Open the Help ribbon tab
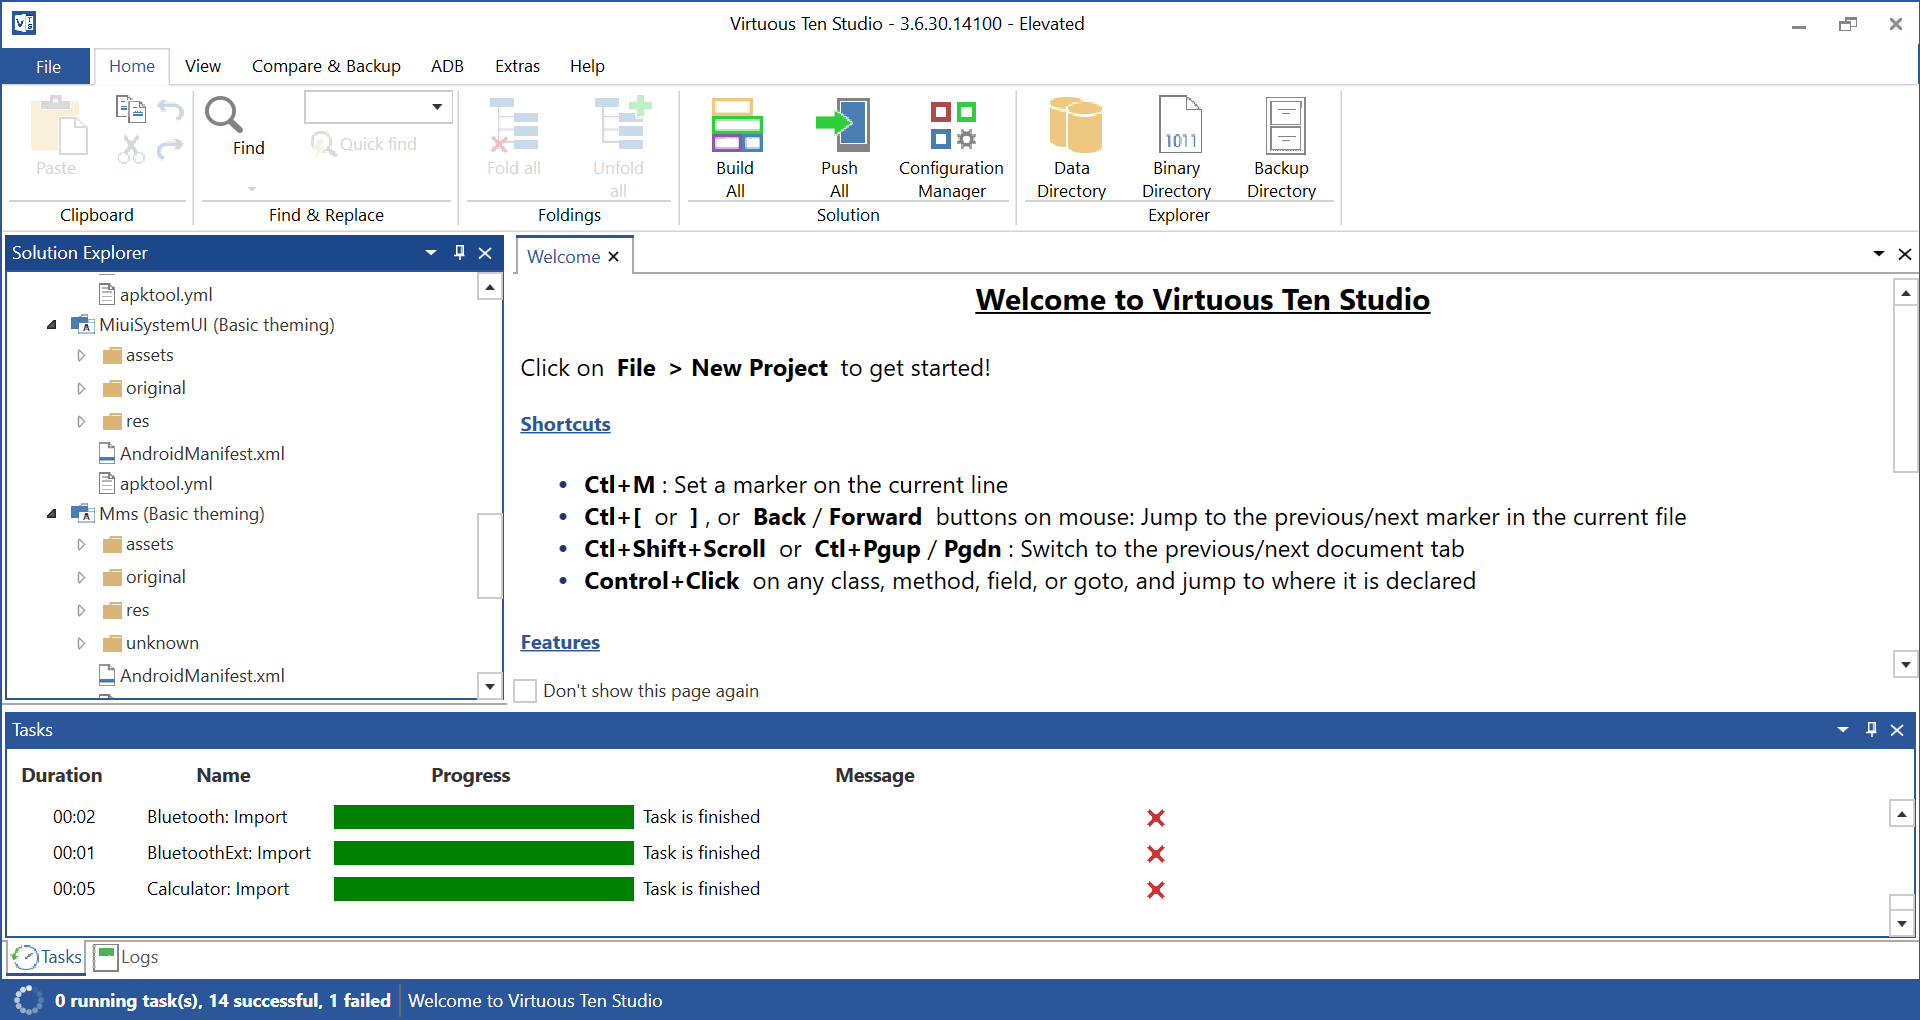This screenshot has width=1920, height=1020. (587, 66)
